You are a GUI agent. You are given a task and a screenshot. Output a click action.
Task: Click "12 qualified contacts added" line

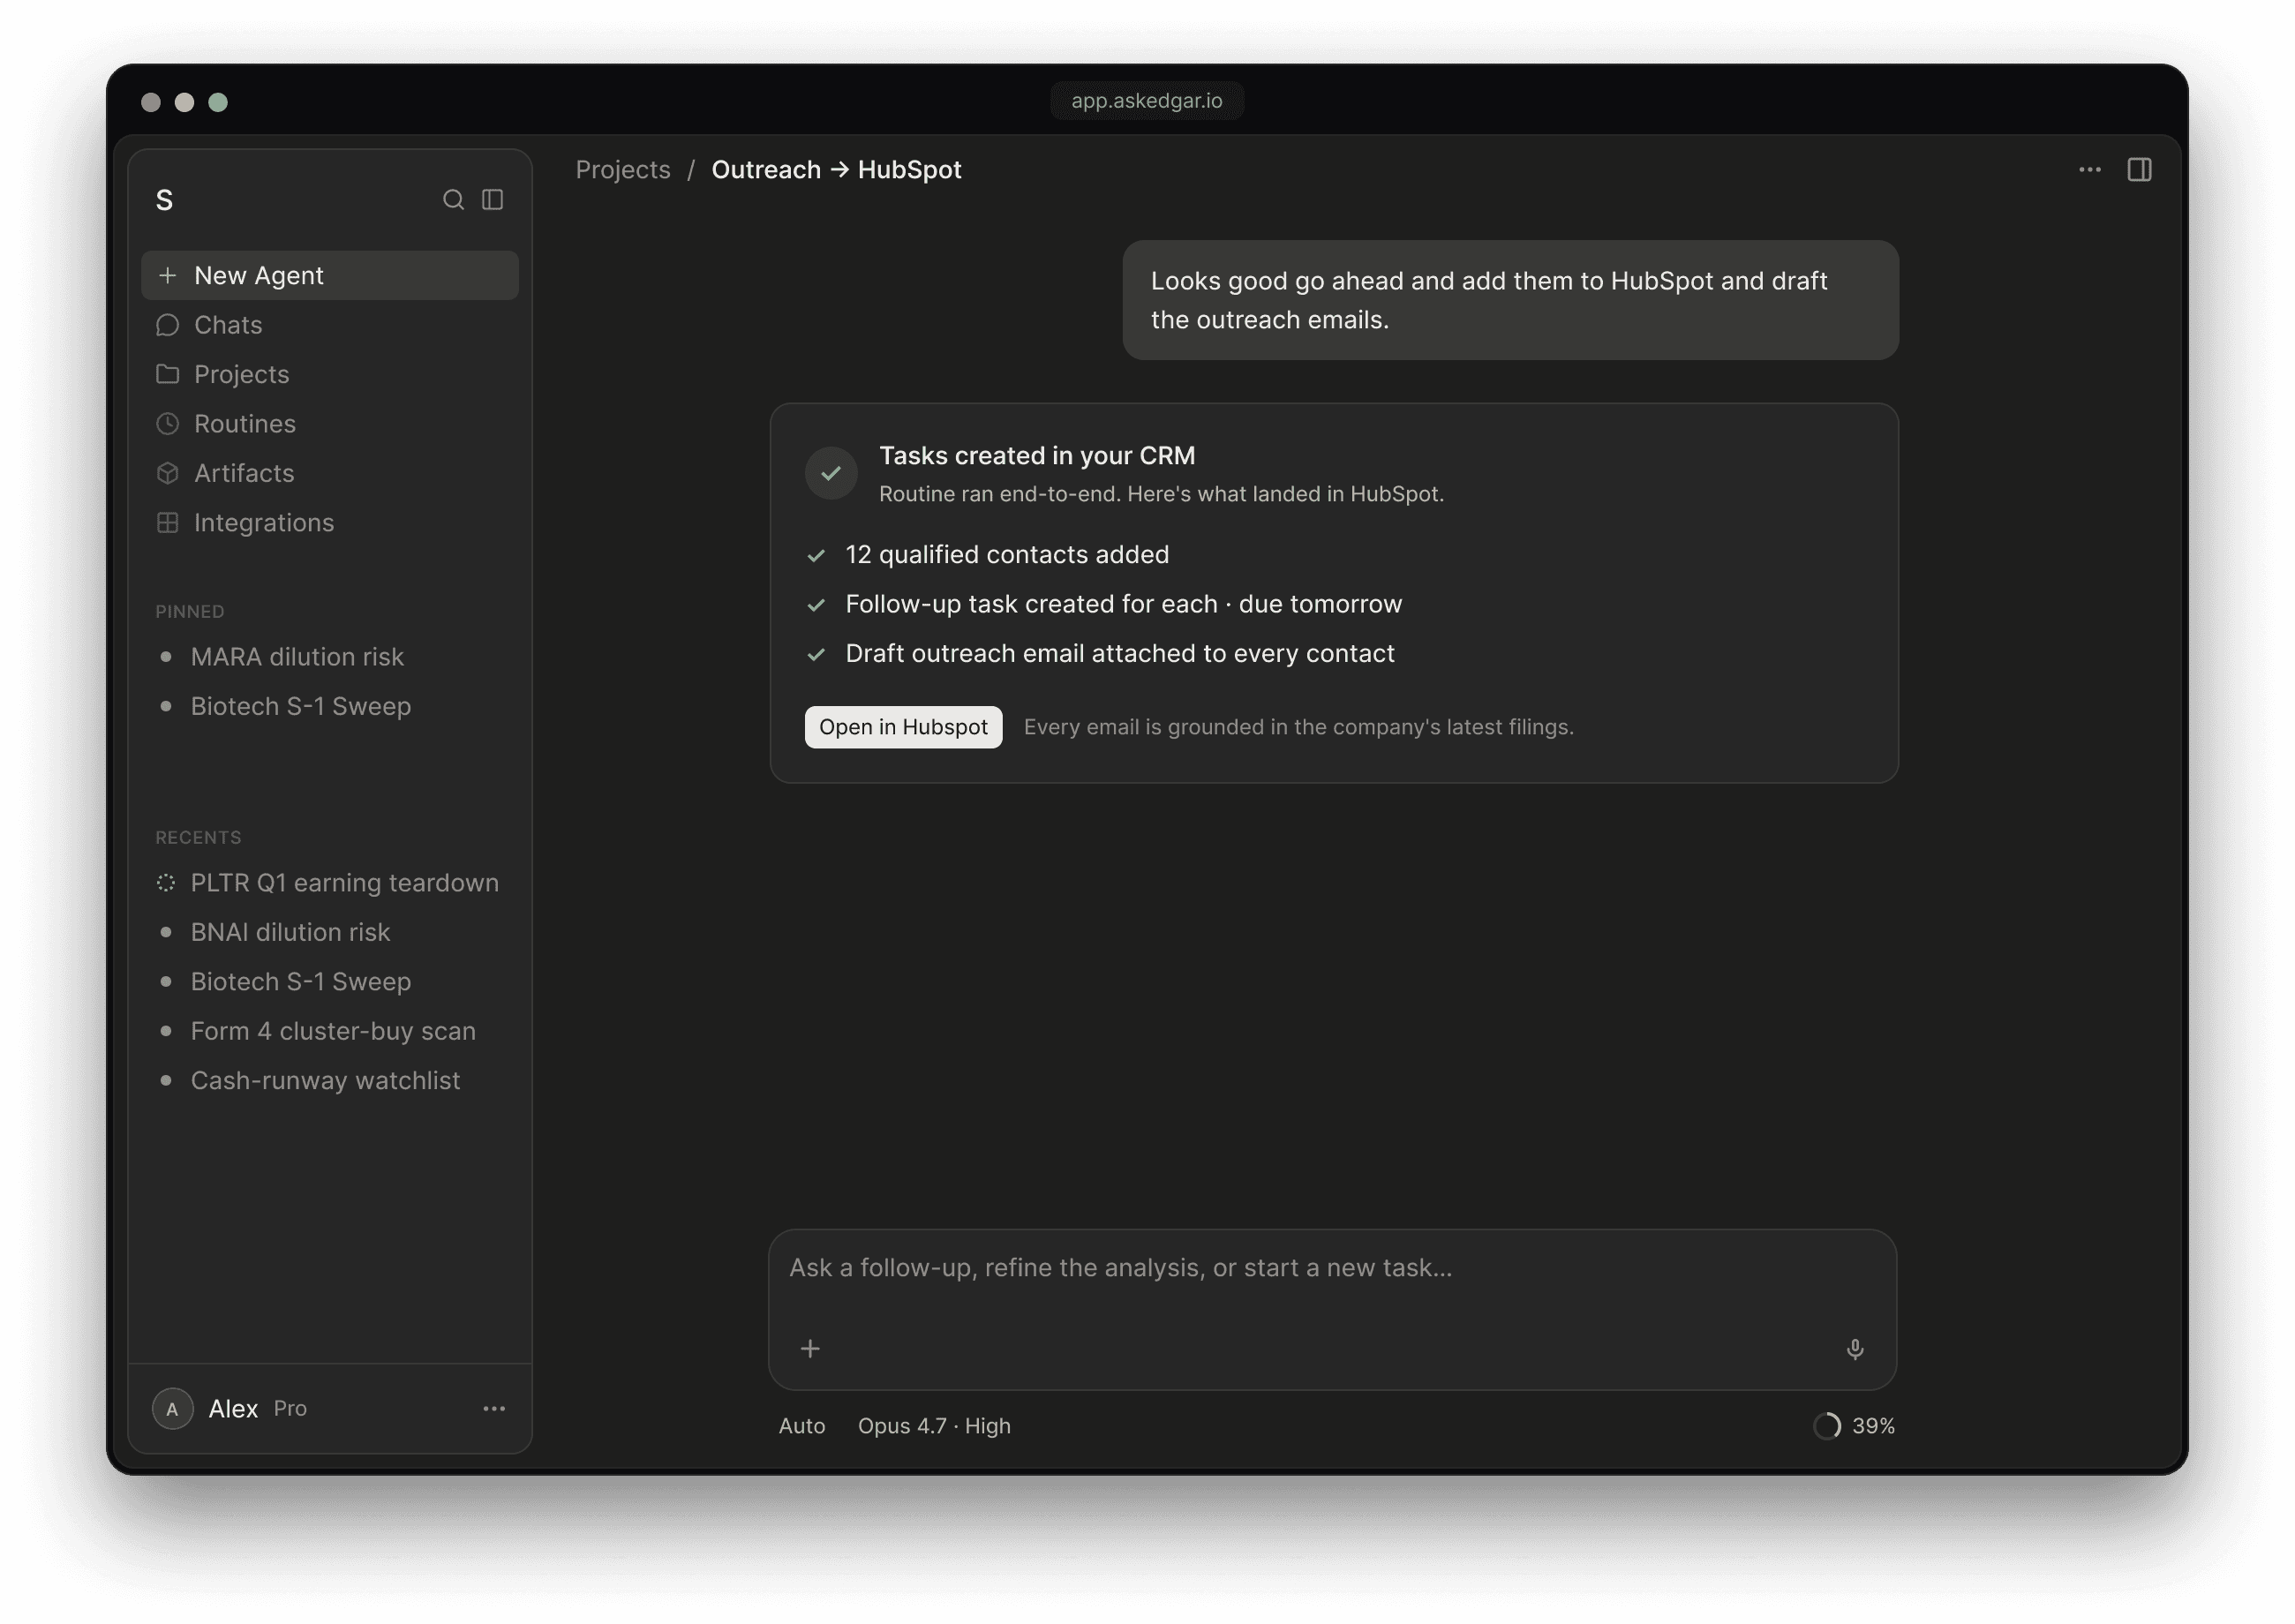(x=1007, y=555)
